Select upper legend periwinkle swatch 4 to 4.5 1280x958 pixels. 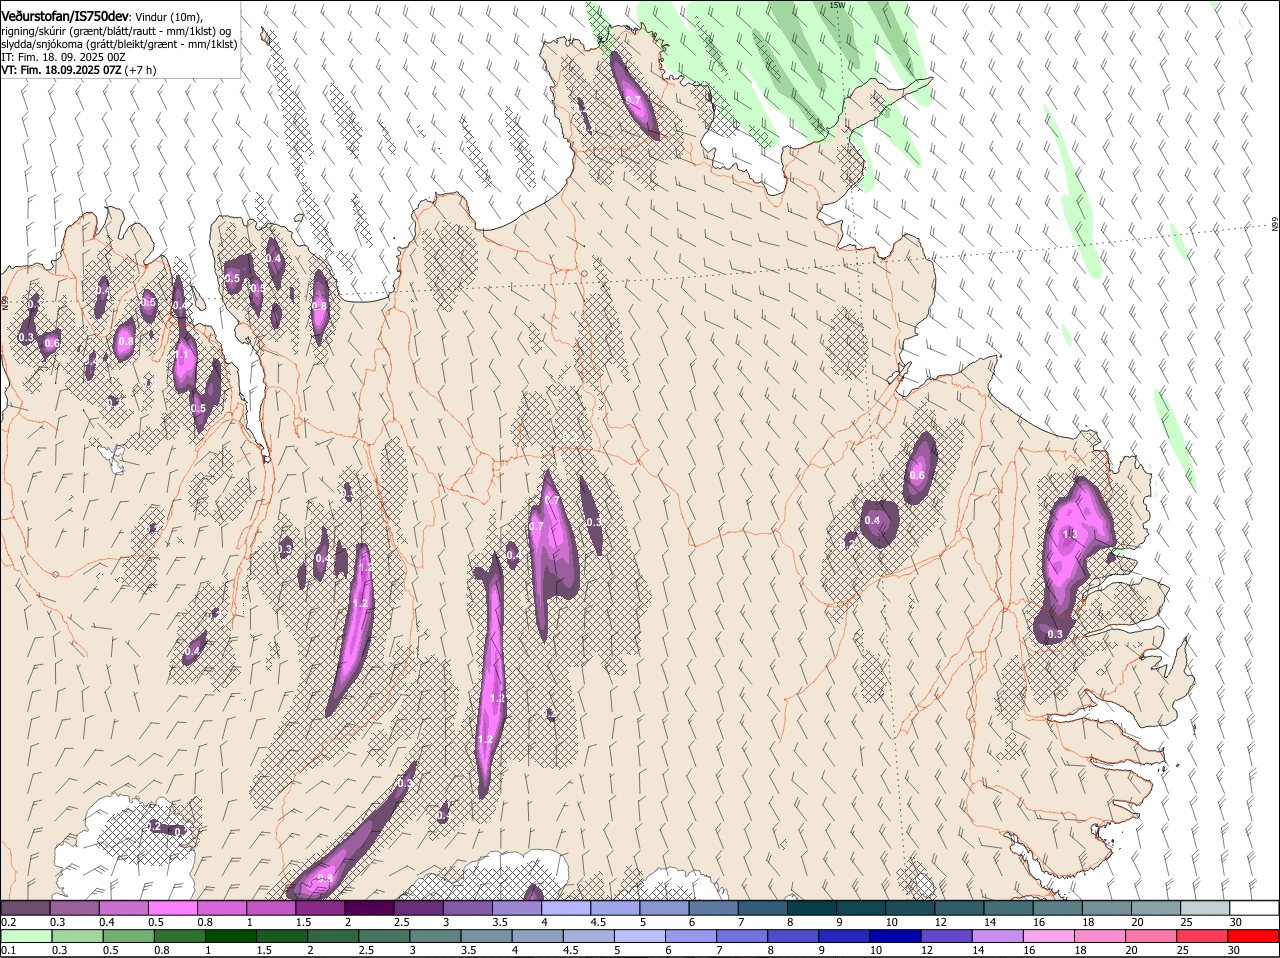click(566, 908)
